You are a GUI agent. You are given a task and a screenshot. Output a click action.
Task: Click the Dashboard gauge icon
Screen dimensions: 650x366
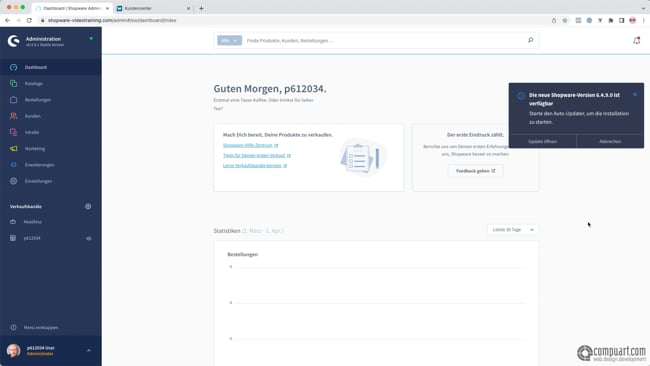point(14,67)
